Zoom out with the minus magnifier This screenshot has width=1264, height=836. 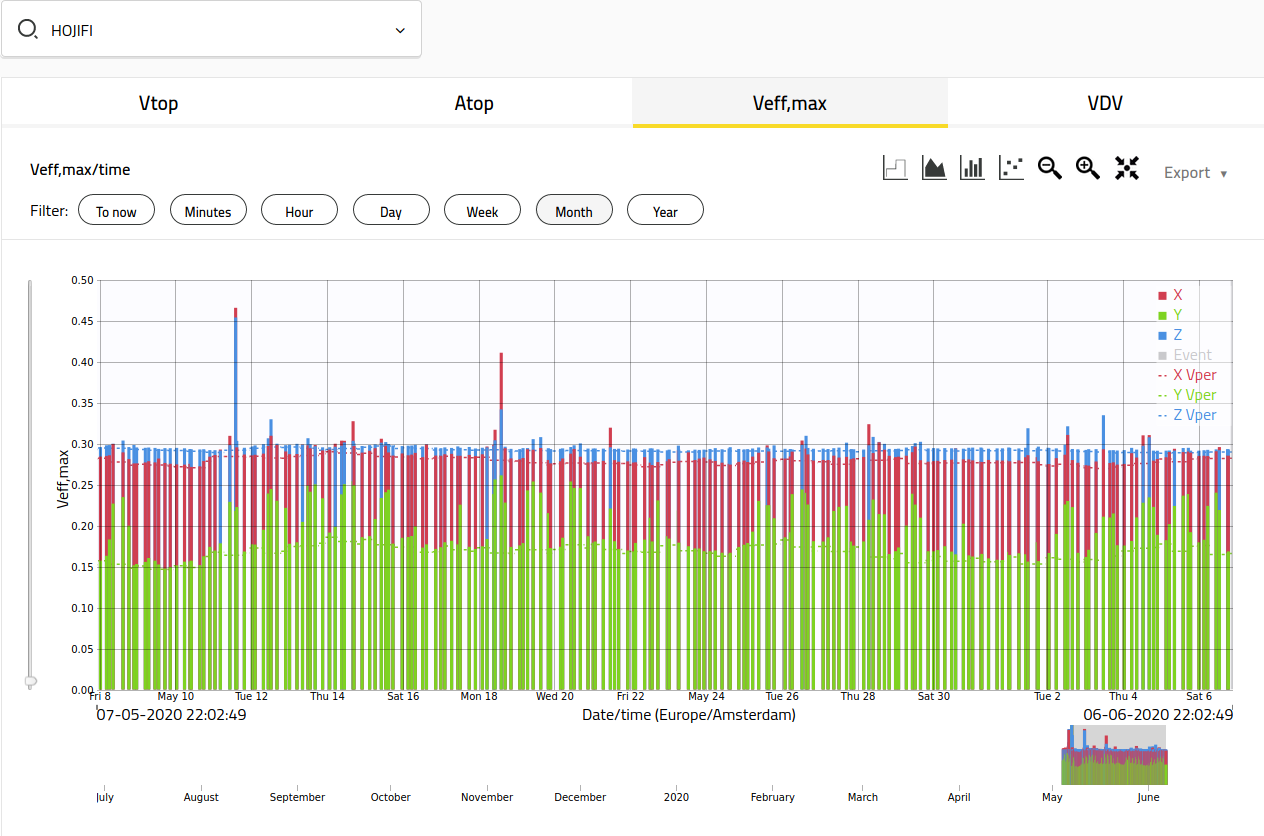pos(1049,168)
